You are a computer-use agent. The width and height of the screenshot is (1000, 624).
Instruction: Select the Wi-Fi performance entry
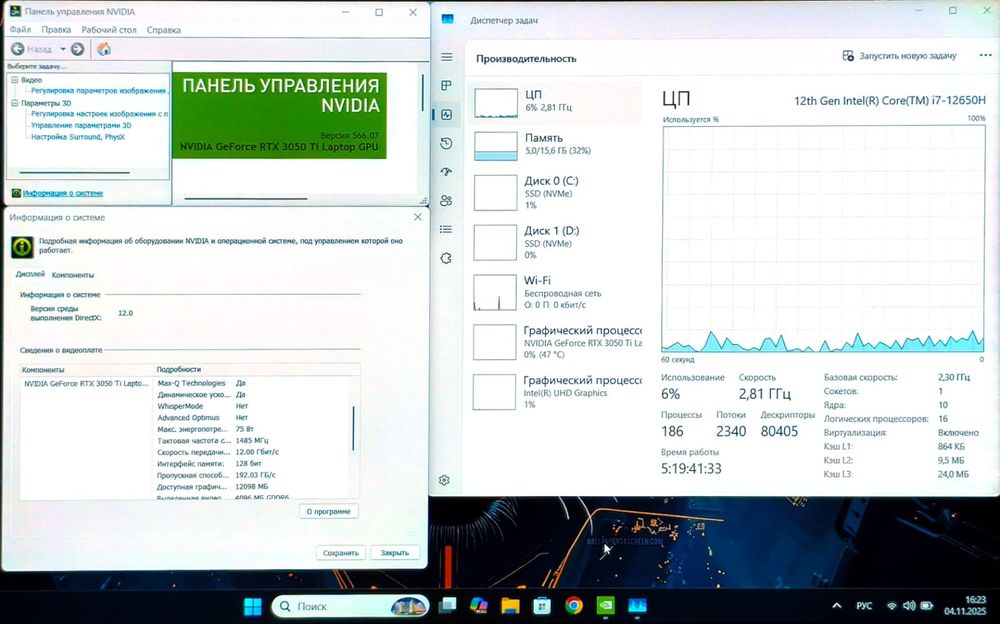click(555, 292)
